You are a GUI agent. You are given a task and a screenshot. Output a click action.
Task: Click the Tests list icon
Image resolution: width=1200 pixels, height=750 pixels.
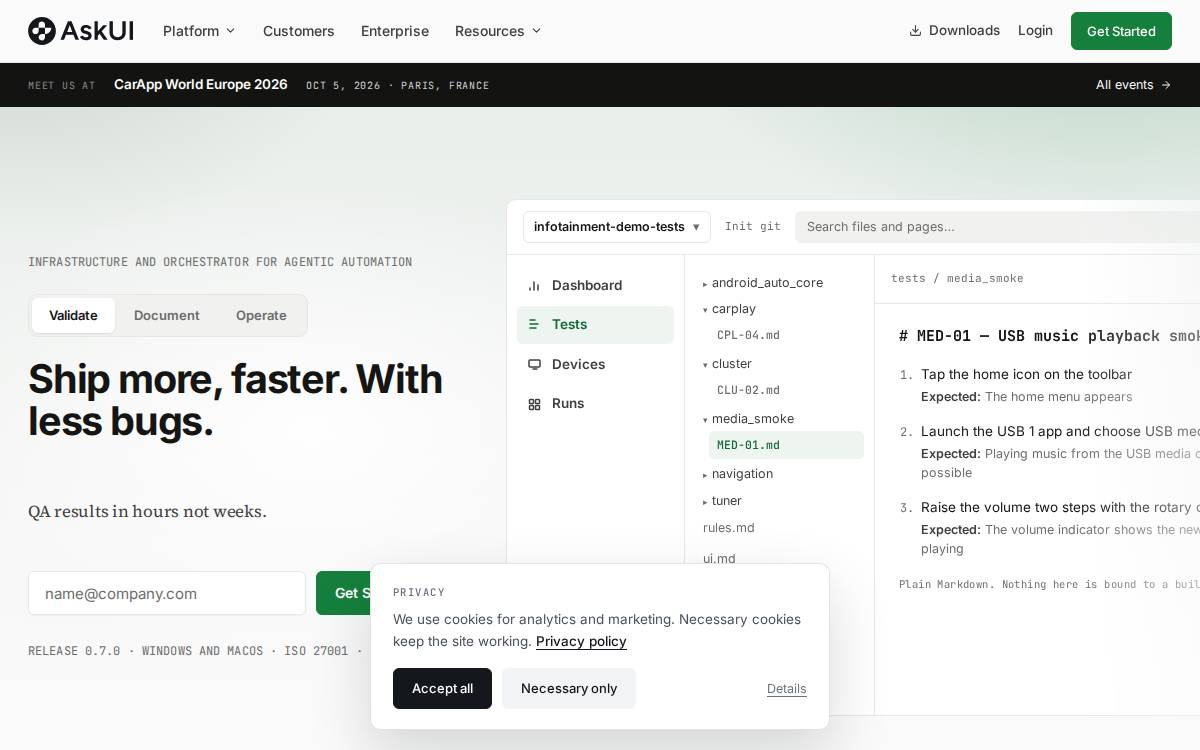(x=534, y=324)
